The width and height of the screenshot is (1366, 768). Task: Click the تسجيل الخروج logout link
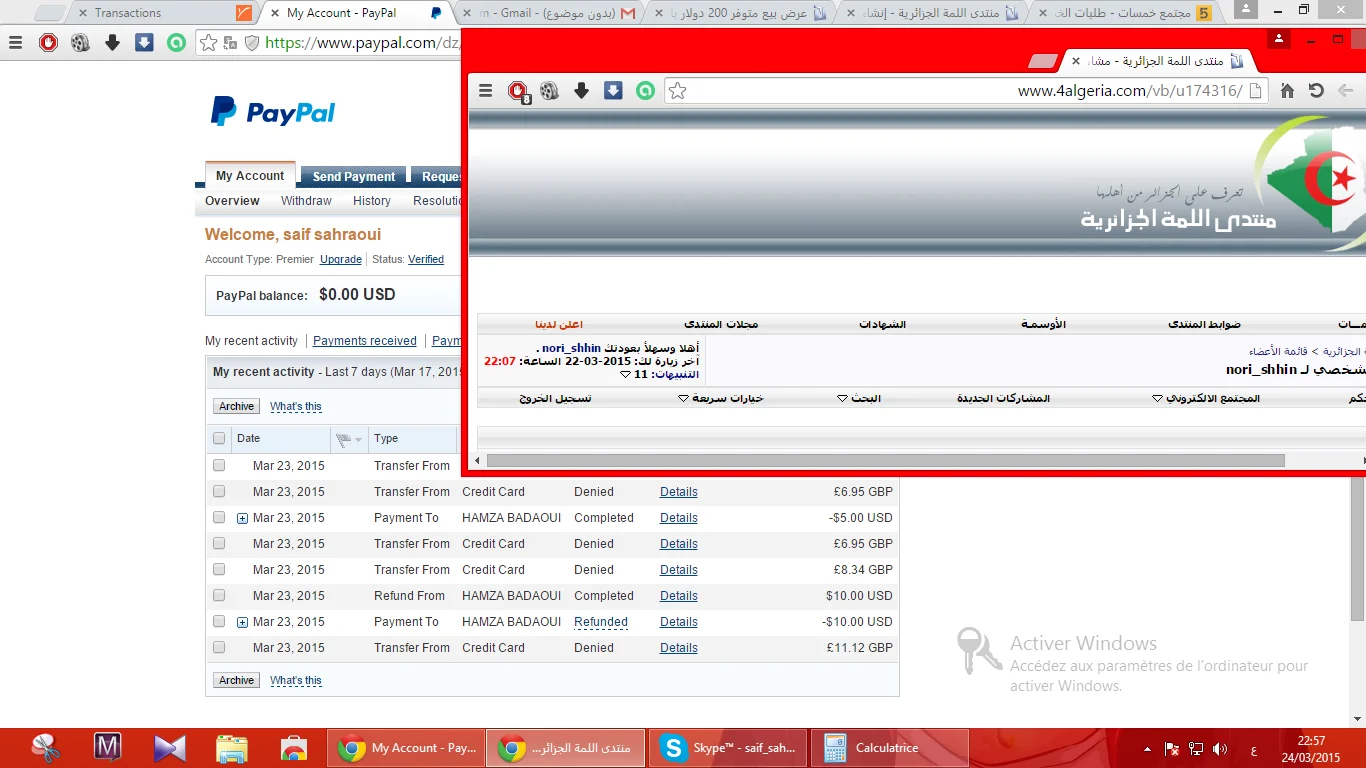point(555,398)
